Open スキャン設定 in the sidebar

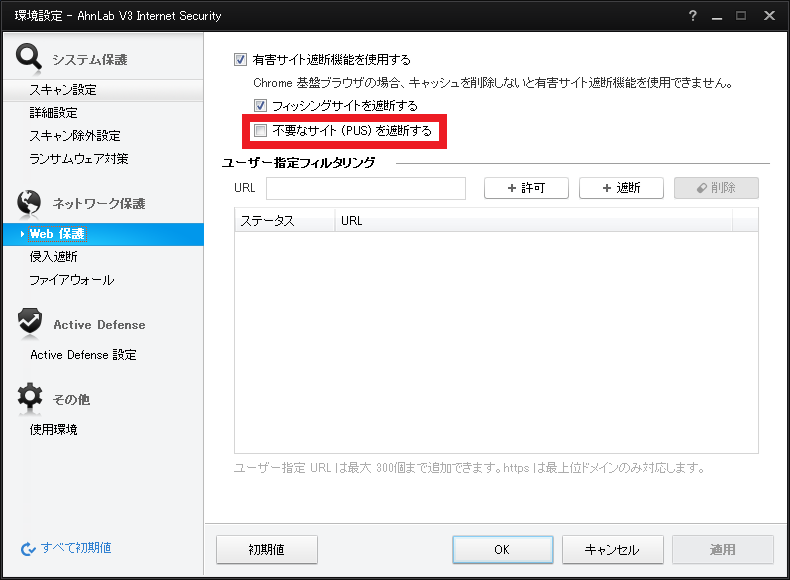click(x=103, y=90)
